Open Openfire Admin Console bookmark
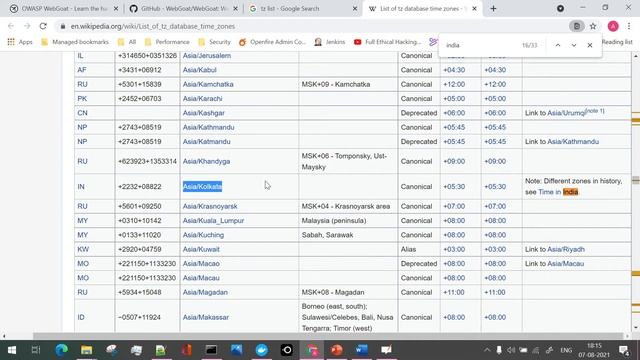The image size is (640, 360). pyautogui.click(x=272, y=42)
